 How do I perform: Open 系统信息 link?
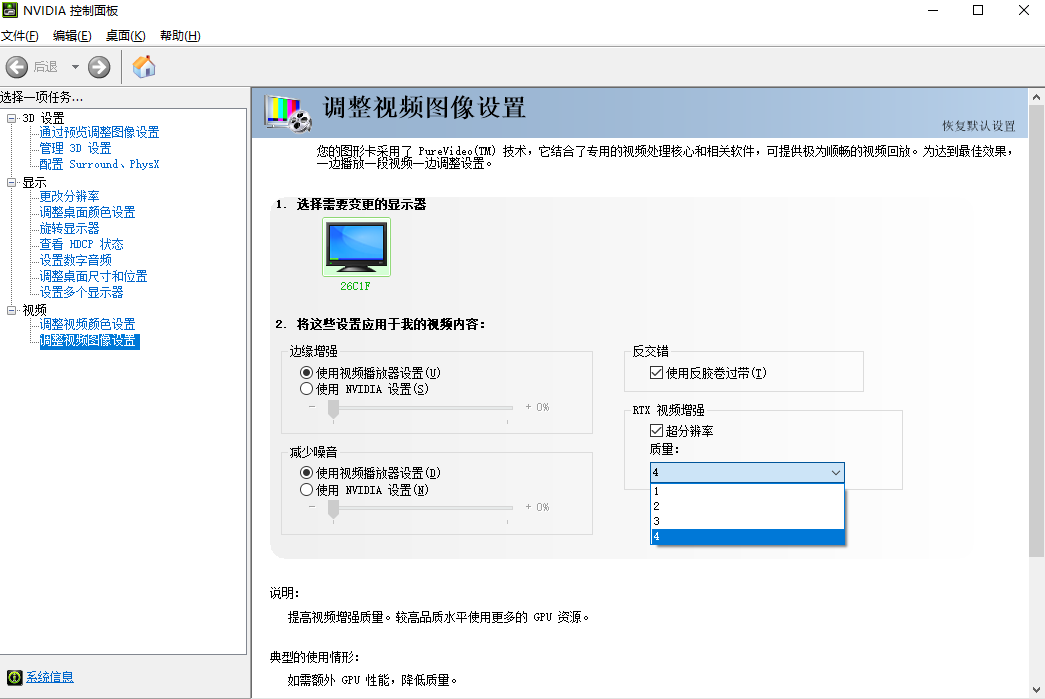pos(50,677)
